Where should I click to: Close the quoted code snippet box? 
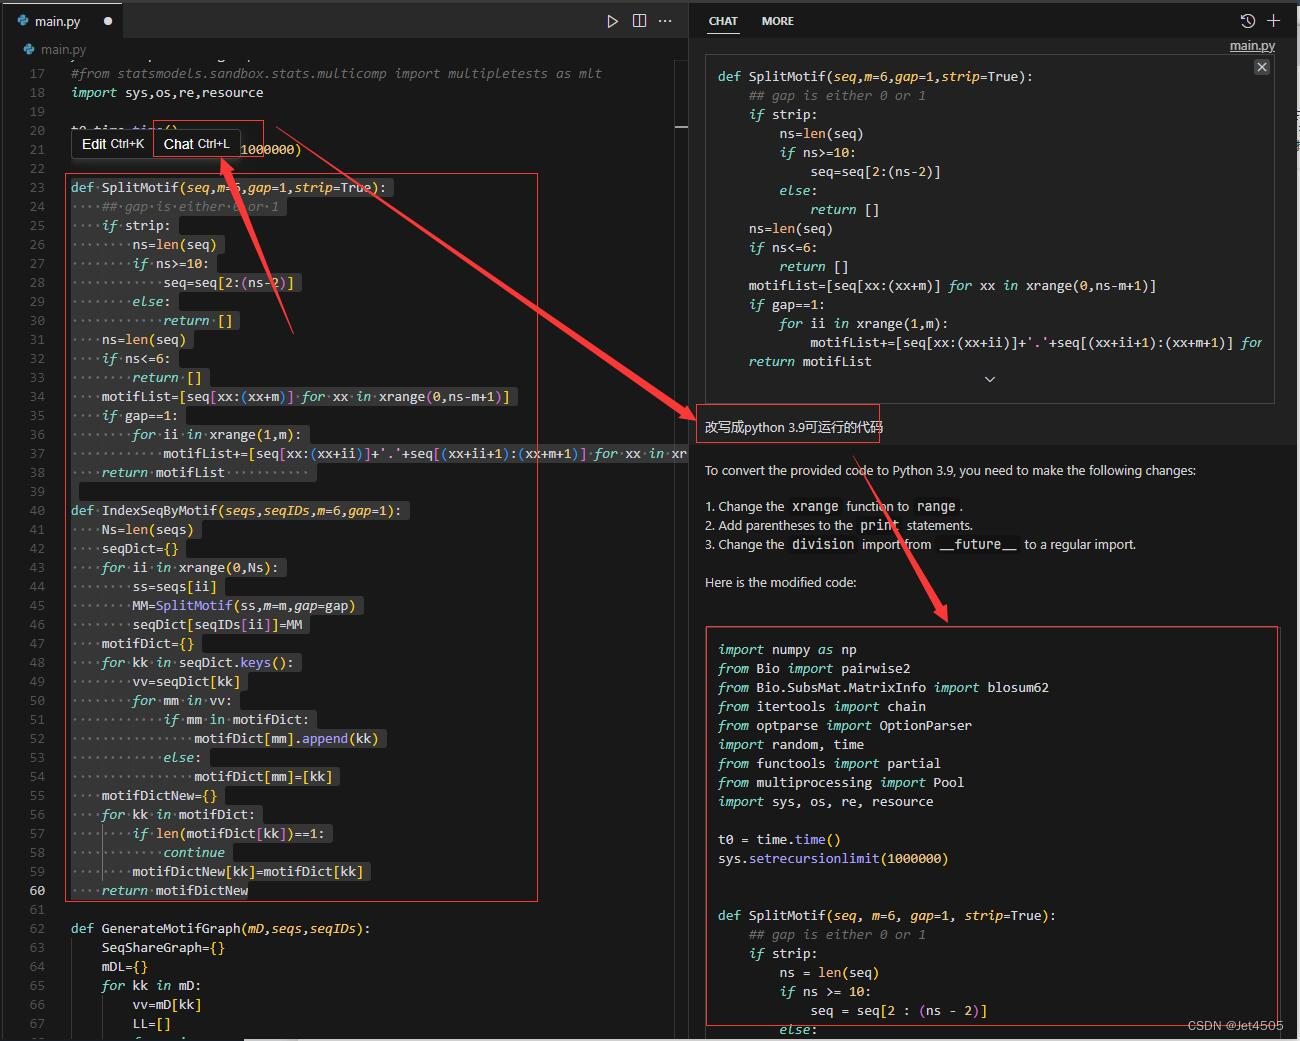(x=1262, y=67)
